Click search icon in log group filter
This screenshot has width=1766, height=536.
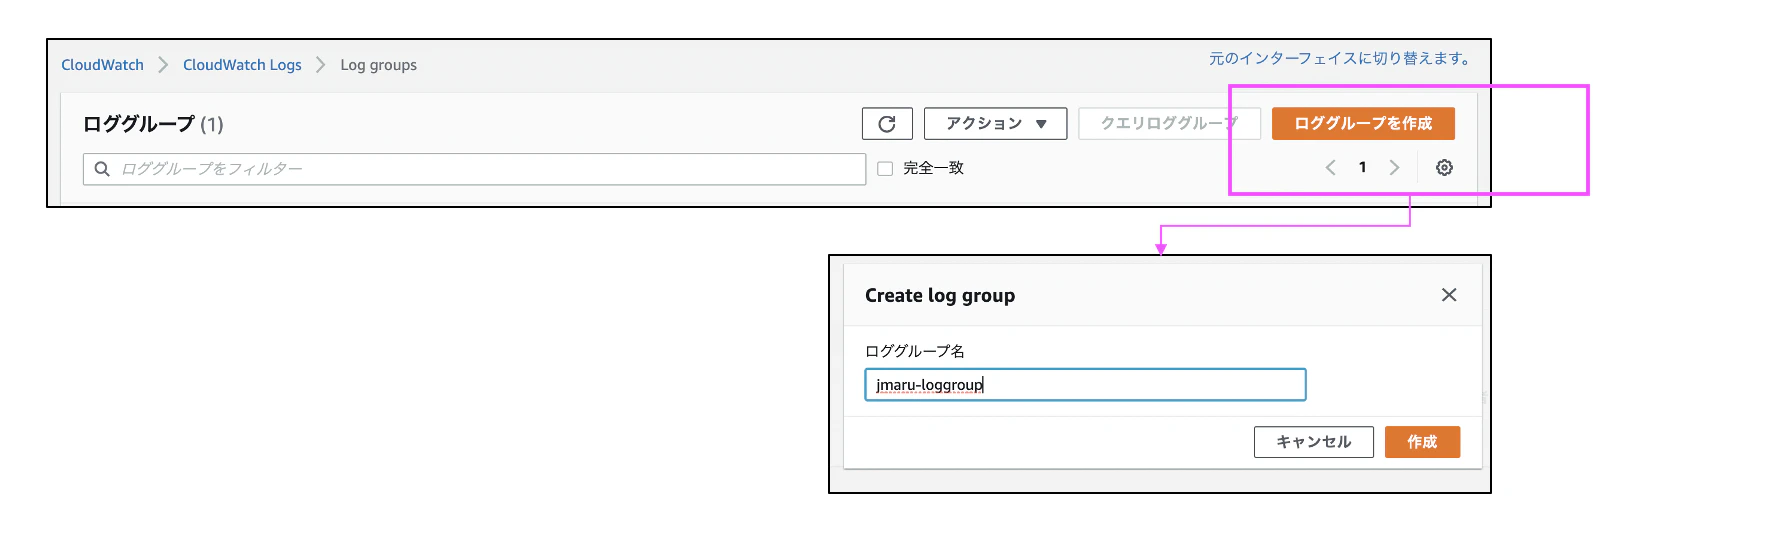[x=102, y=169]
